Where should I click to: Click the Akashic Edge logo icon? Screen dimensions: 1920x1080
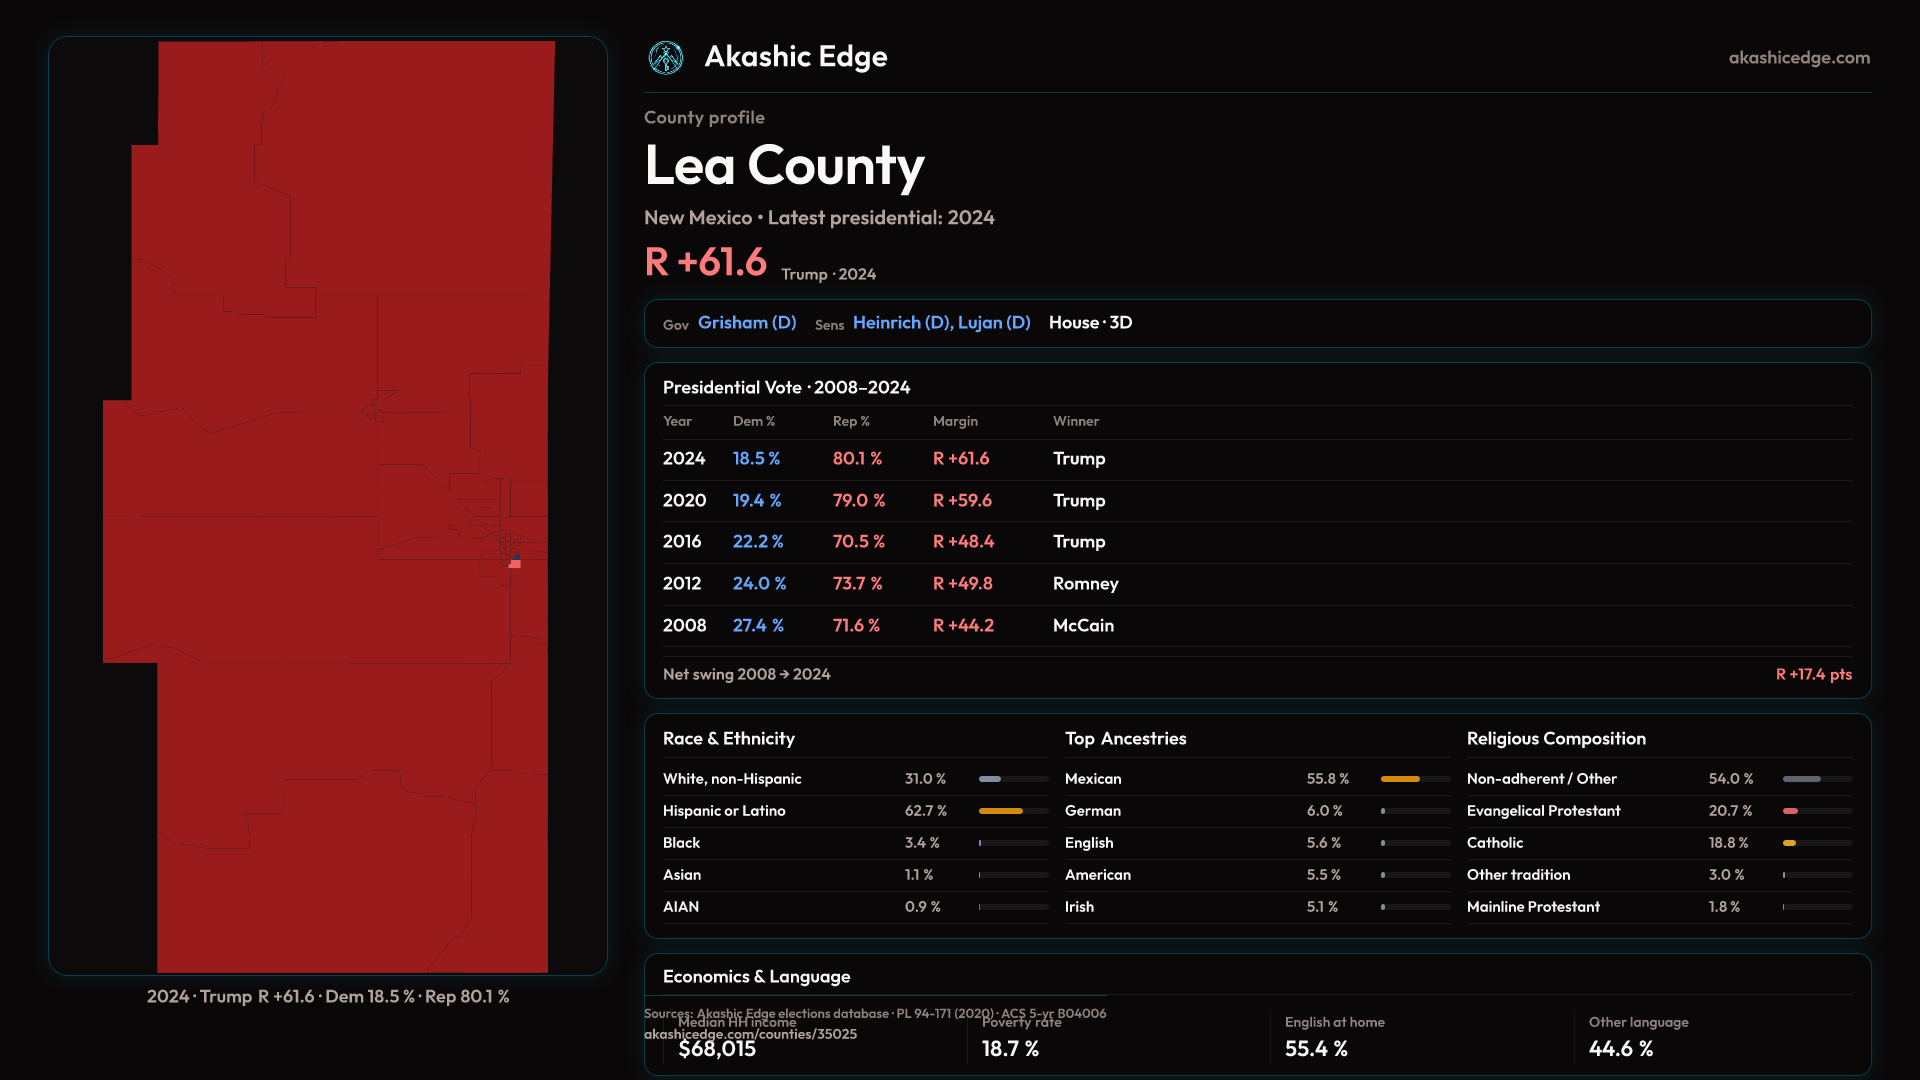tap(665, 58)
